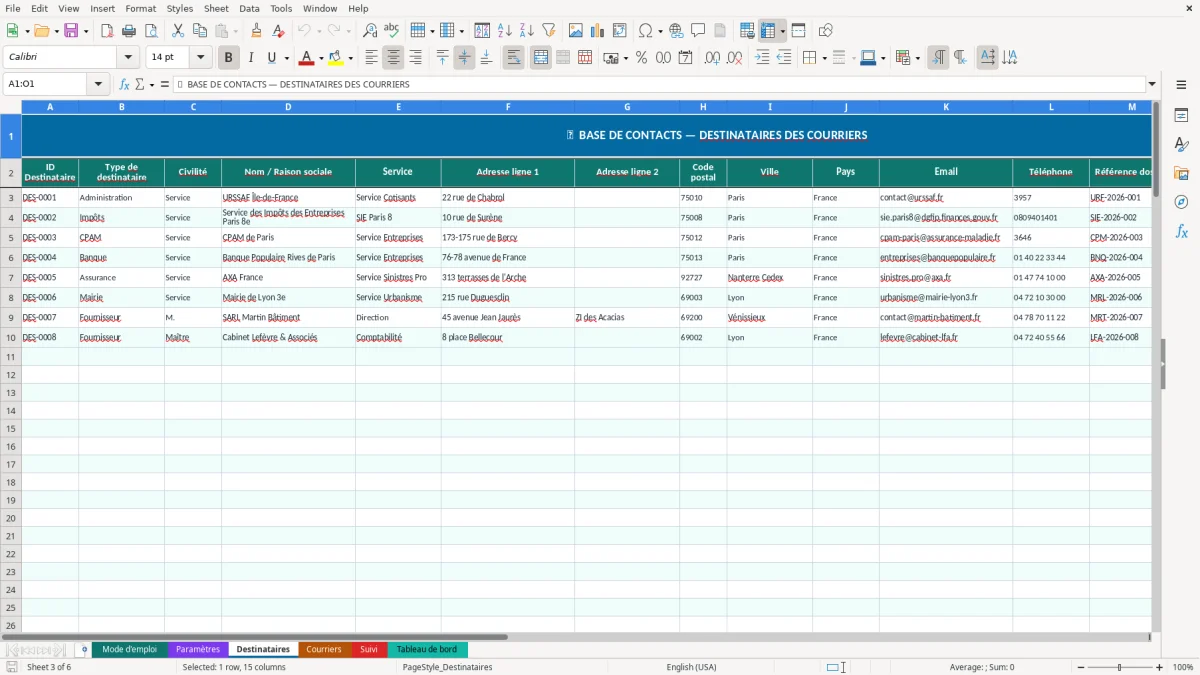Screen dimensions: 1200x675
Task: Toggle Italic formatting
Action: click(x=251, y=58)
